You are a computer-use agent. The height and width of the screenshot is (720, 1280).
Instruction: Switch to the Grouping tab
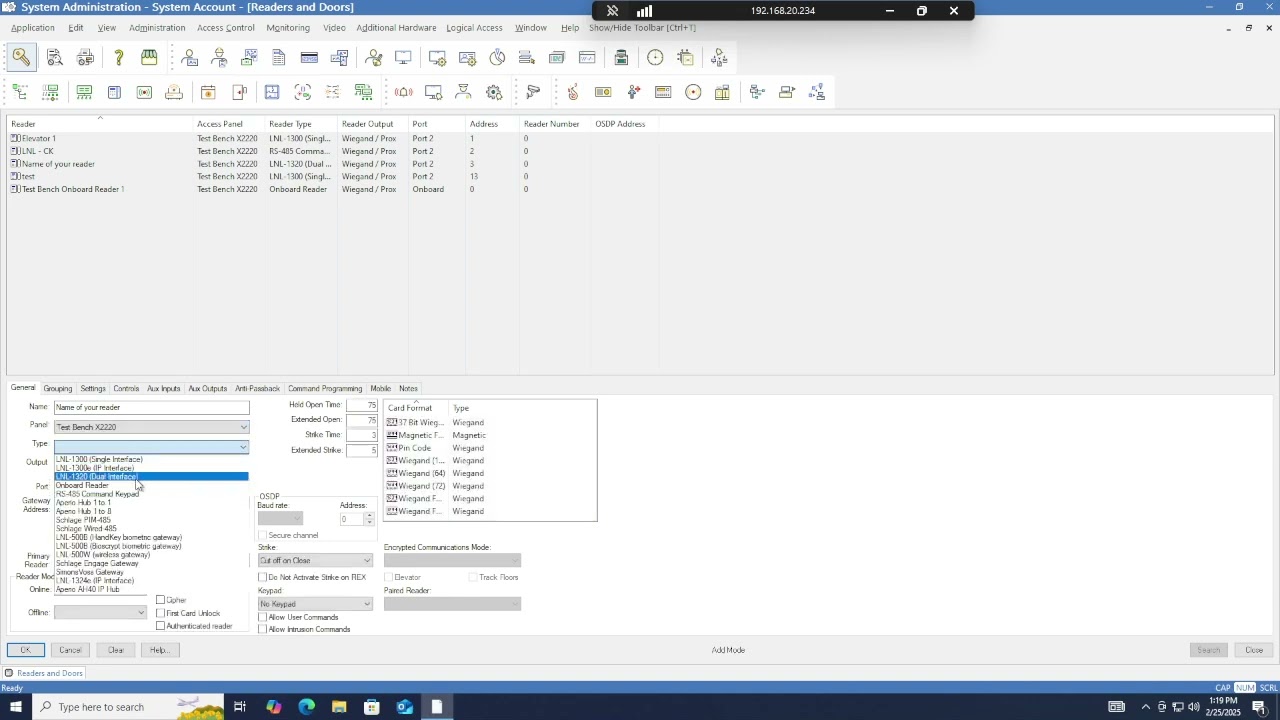58,388
